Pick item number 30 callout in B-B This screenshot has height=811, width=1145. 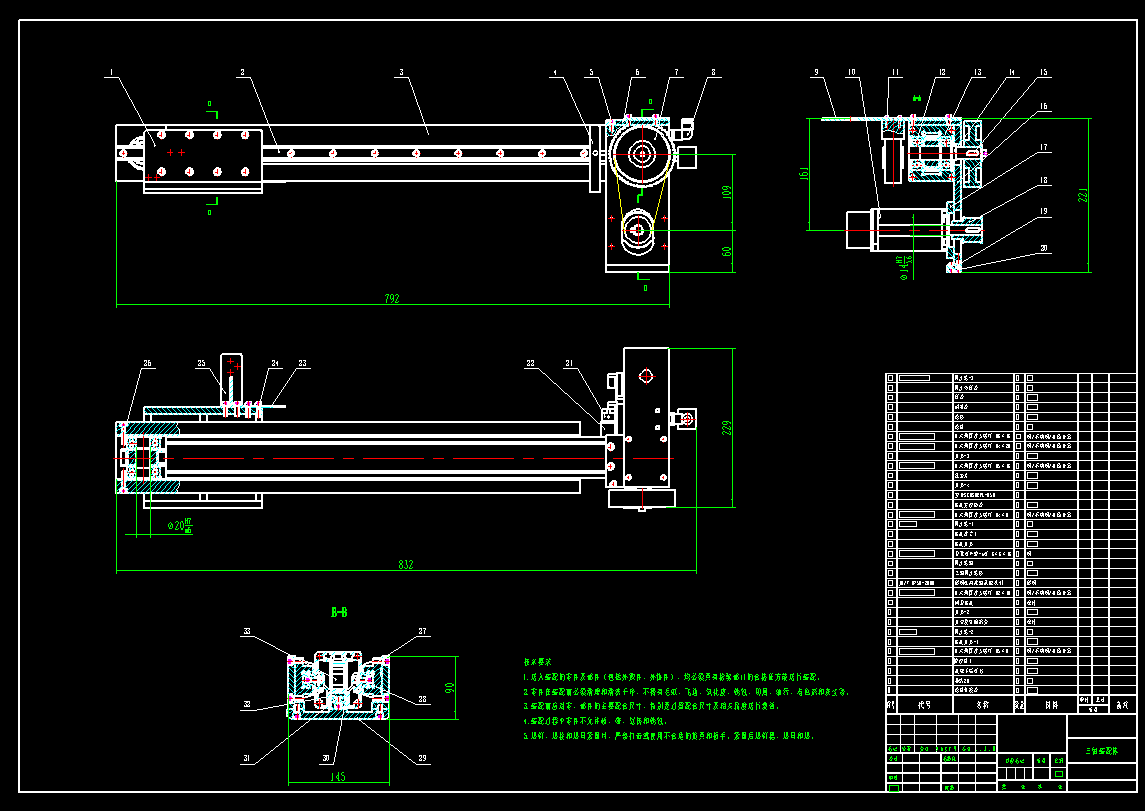(x=326, y=758)
